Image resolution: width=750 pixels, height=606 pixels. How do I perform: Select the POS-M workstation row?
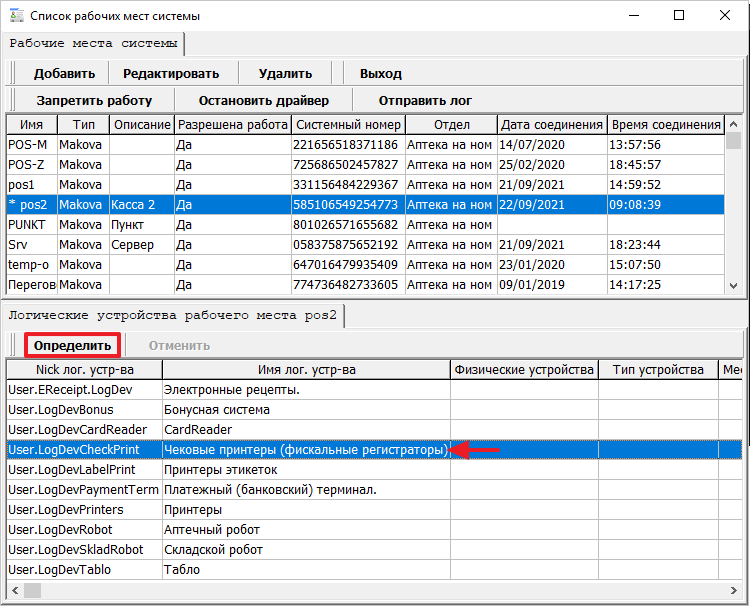point(30,144)
